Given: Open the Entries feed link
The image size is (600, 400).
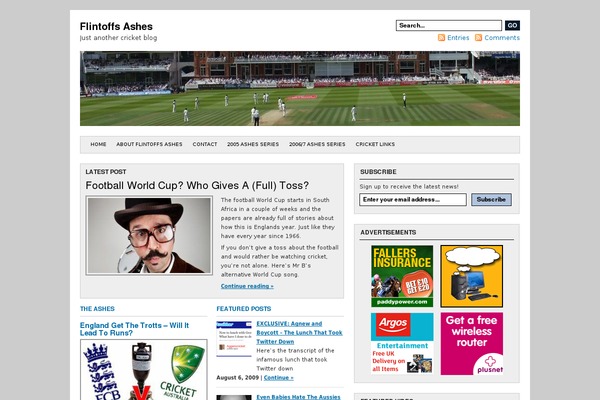Looking at the screenshot, I should pos(458,38).
